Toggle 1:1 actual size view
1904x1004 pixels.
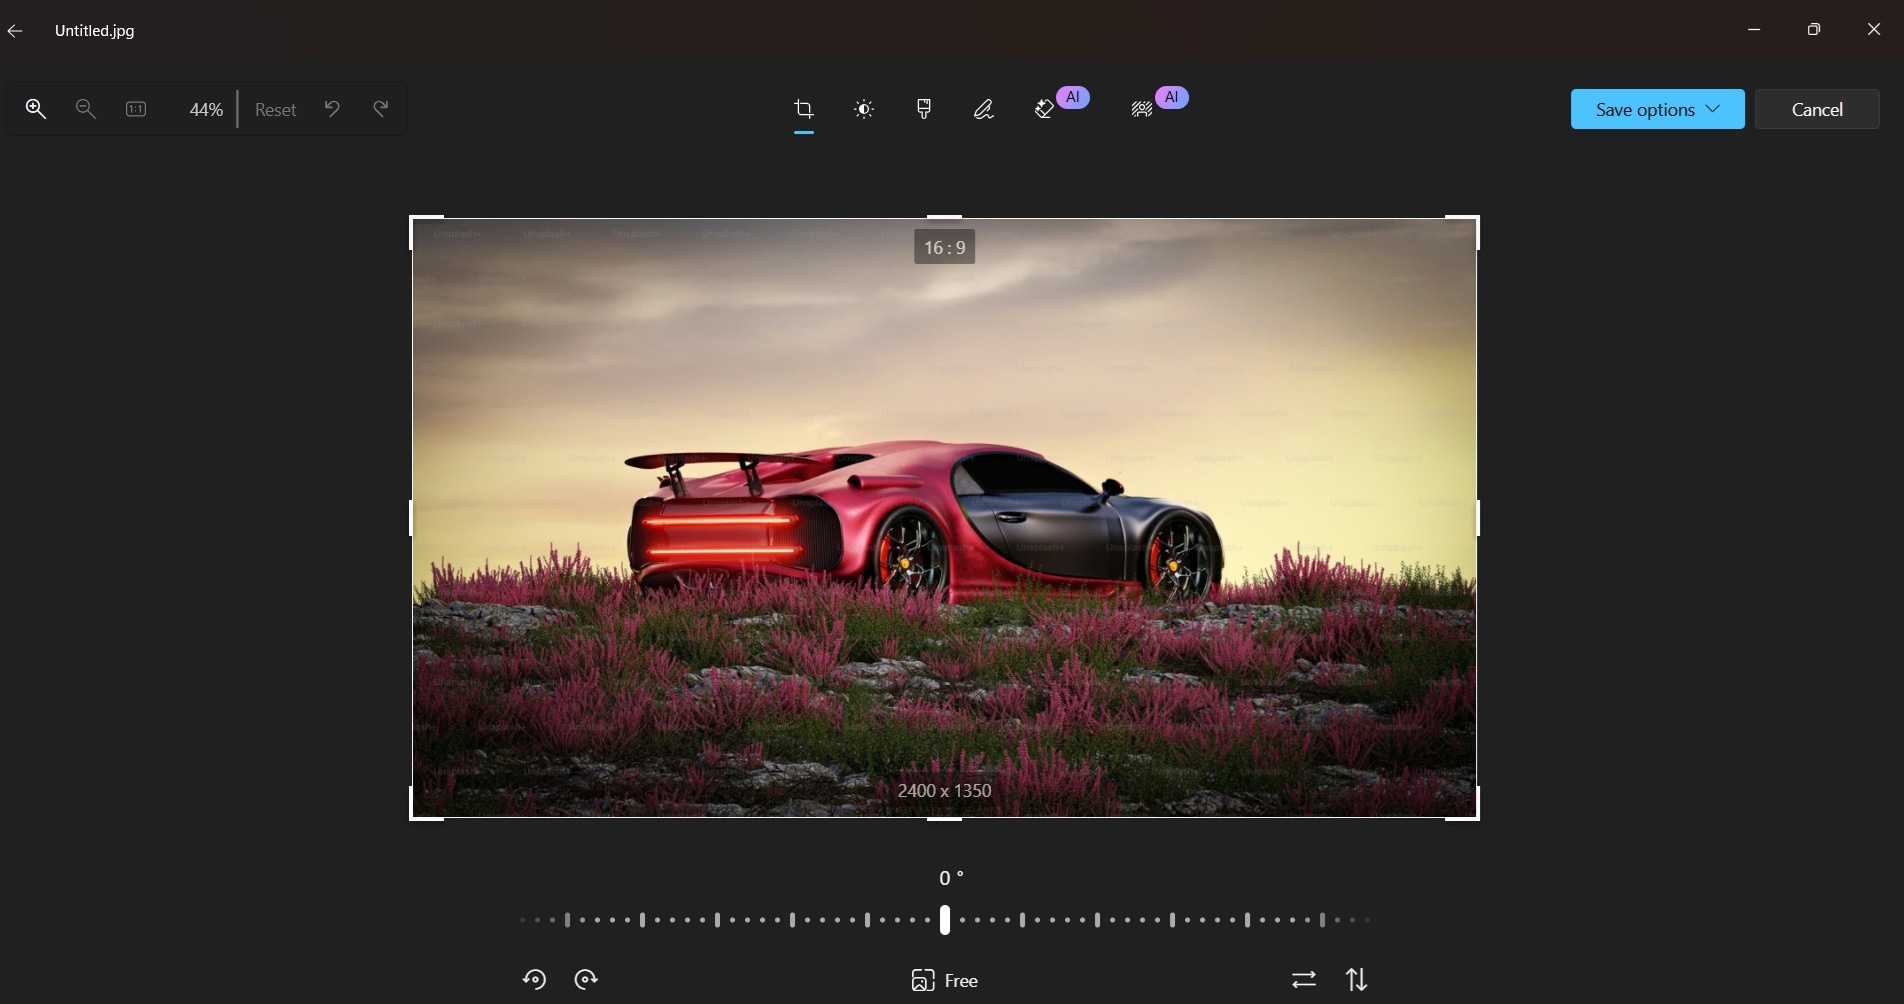tap(135, 109)
